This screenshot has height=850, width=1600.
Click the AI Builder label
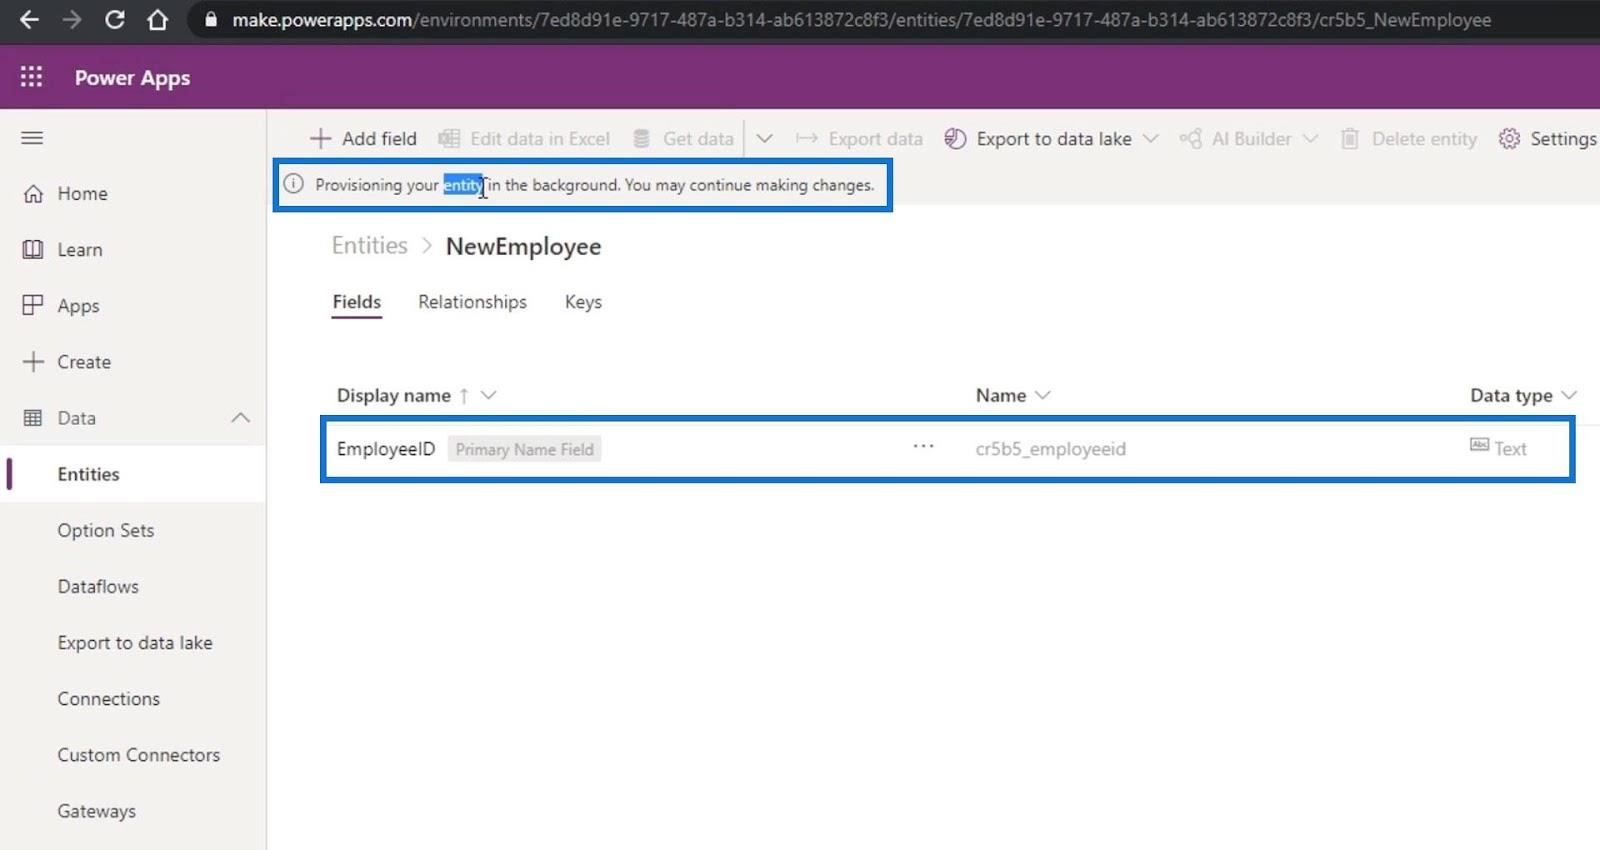[1252, 138]
